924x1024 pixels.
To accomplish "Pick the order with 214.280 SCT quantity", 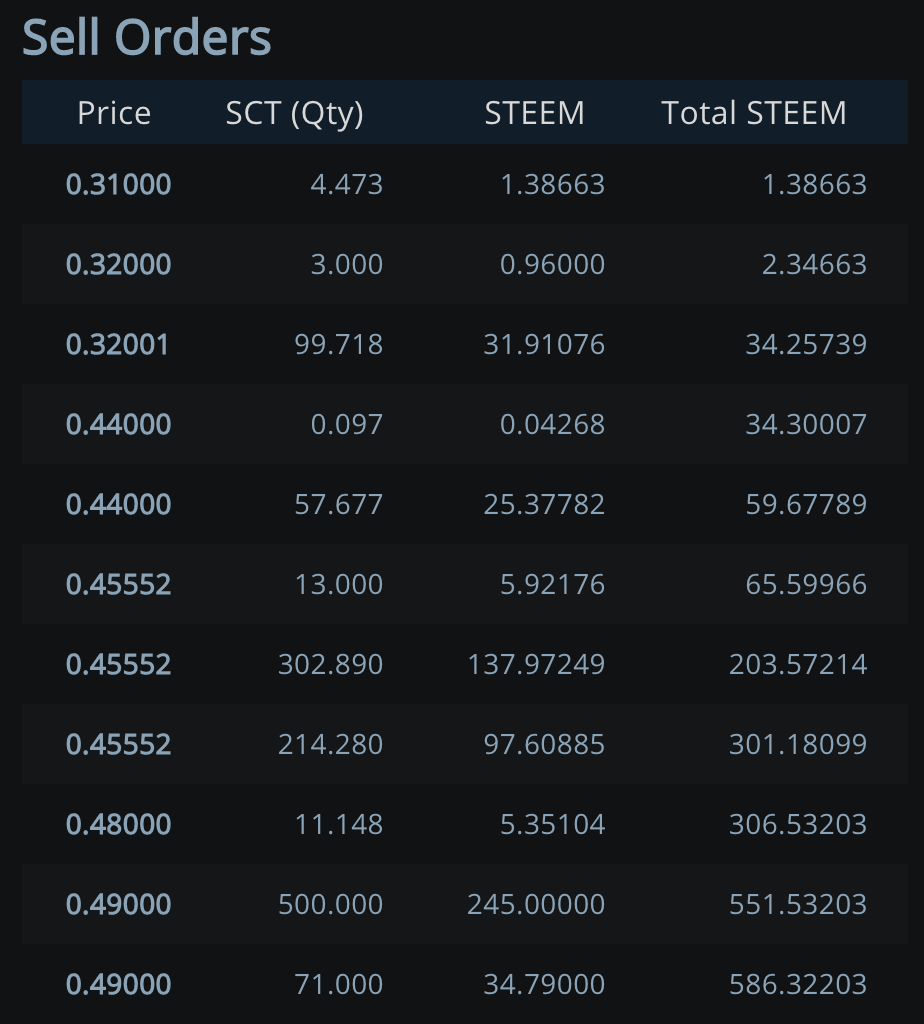I will [x=330, y=744].
